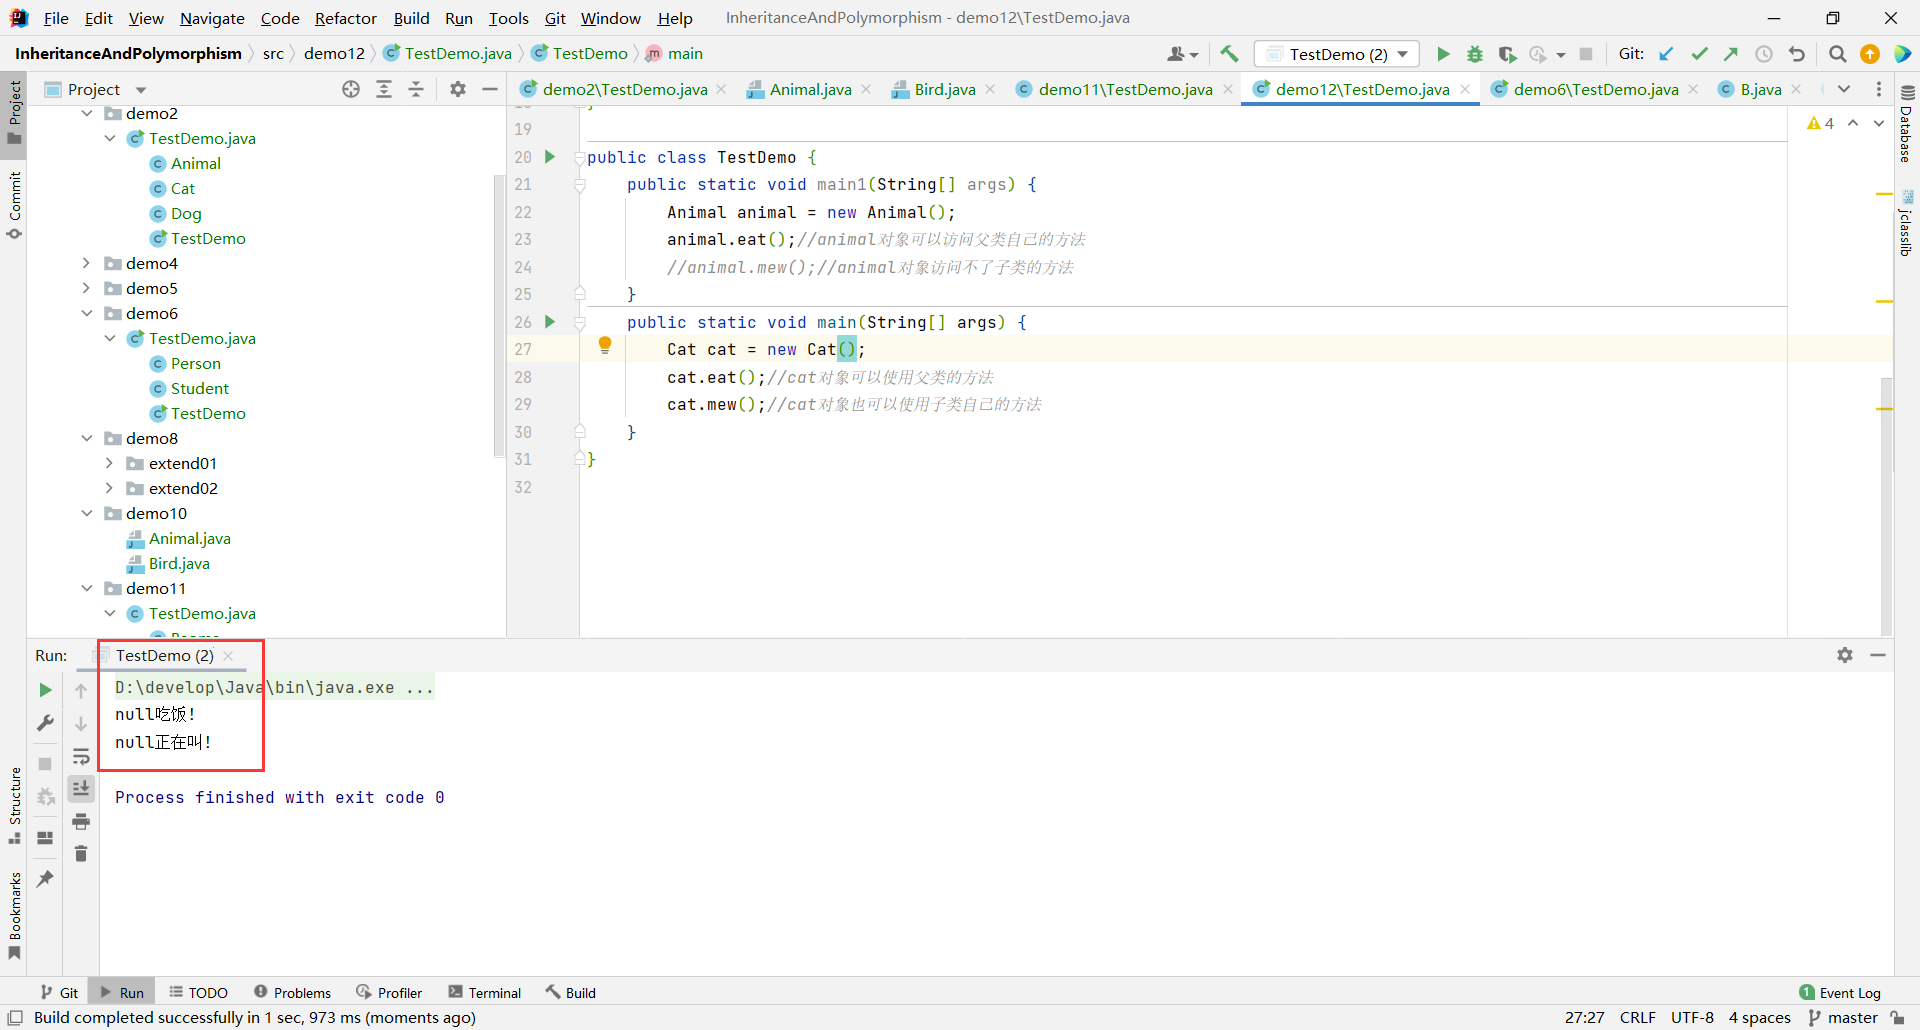Viewport: 1920px width, 1030px height.
Task: Open Project panel settings gear
Action: [458, 89]
